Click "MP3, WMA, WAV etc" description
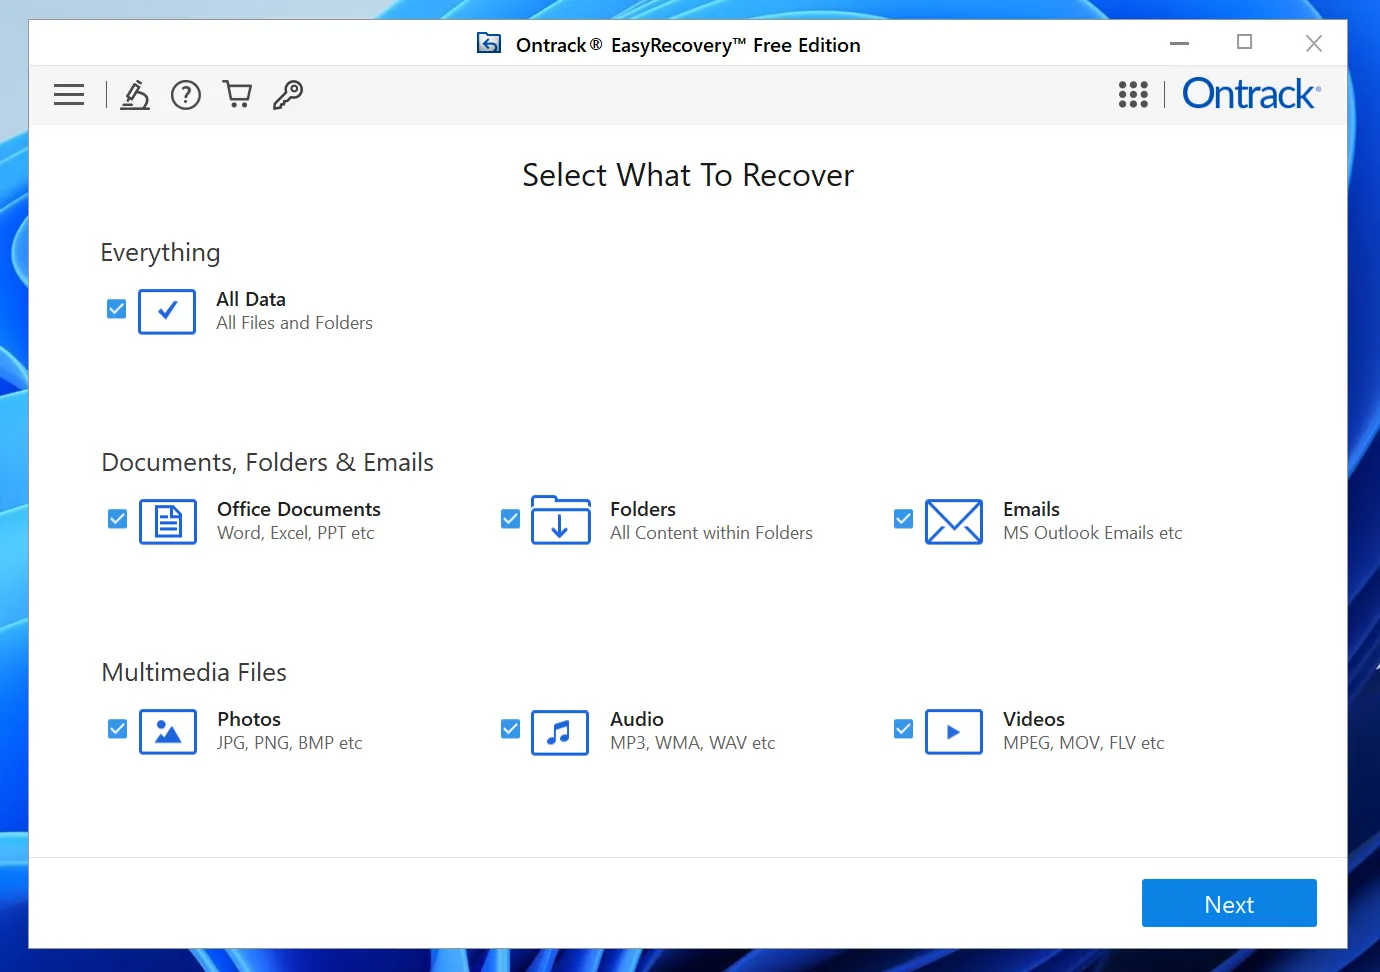The image size is (1380, 972). [693, 743]
